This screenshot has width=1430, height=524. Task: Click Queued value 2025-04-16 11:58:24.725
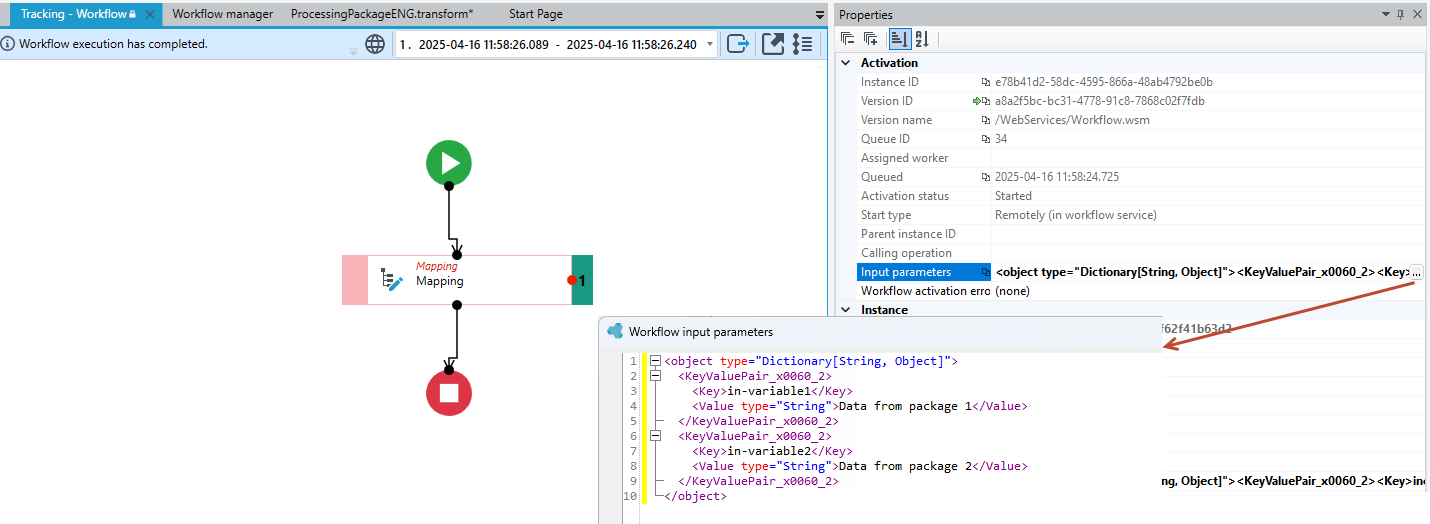click(x=1059, y=177)
